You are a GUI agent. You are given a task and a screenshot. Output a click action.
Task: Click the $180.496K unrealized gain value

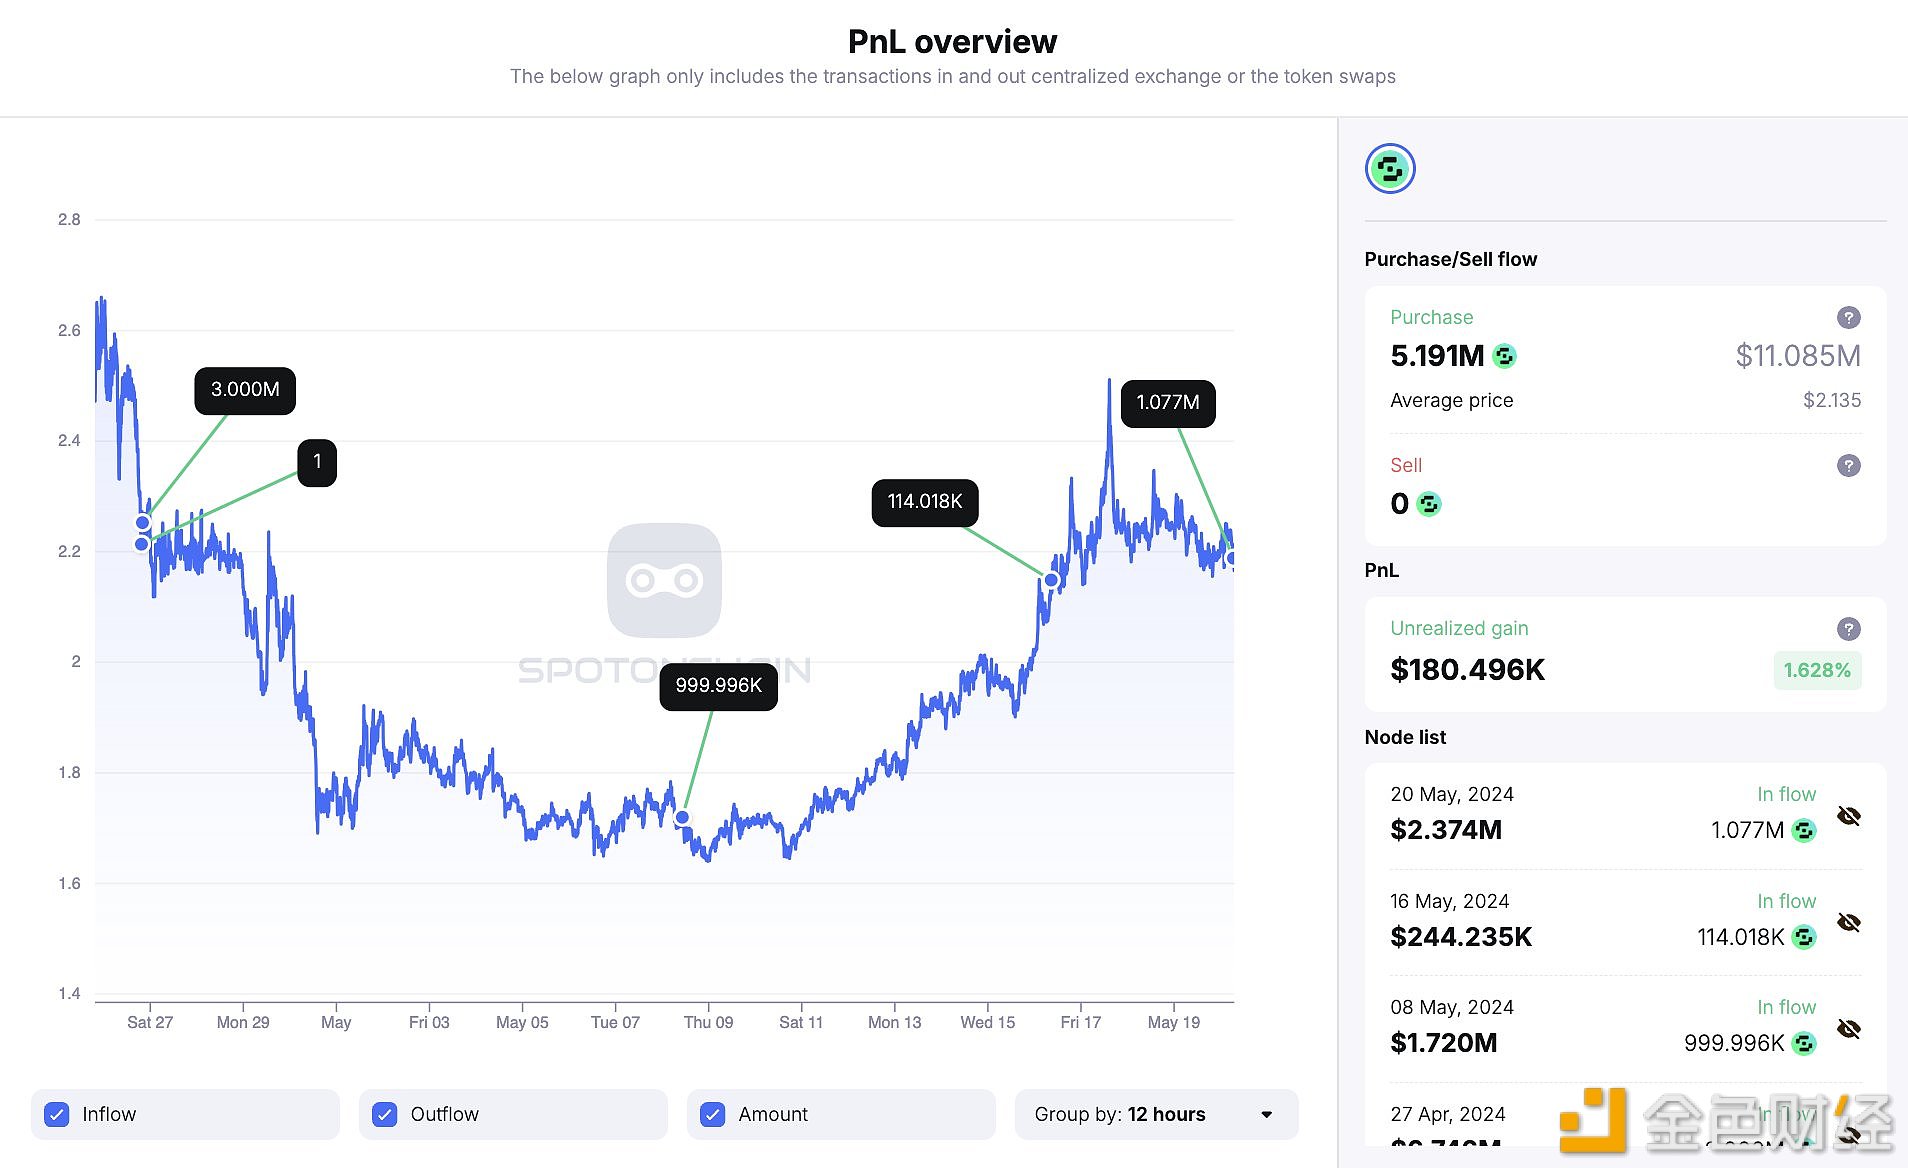(x=1467, y=670)
